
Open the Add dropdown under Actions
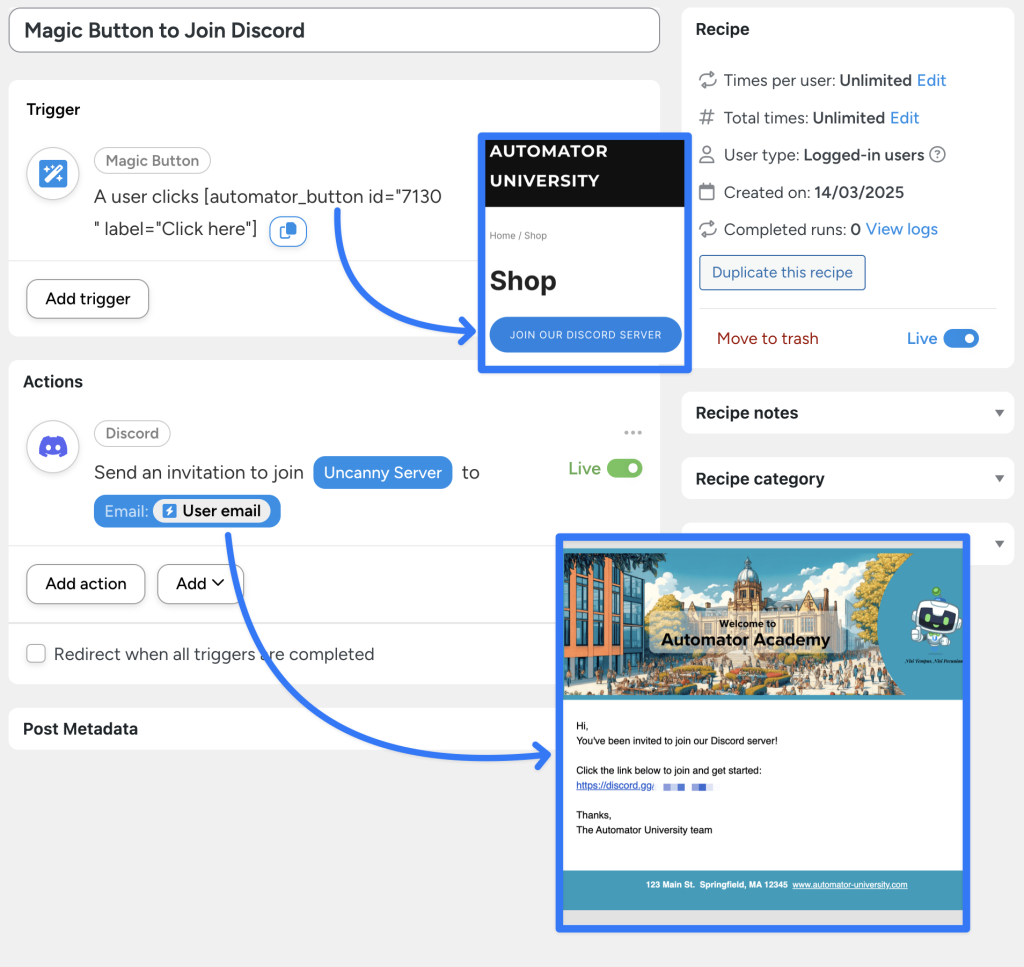[200, 584]
